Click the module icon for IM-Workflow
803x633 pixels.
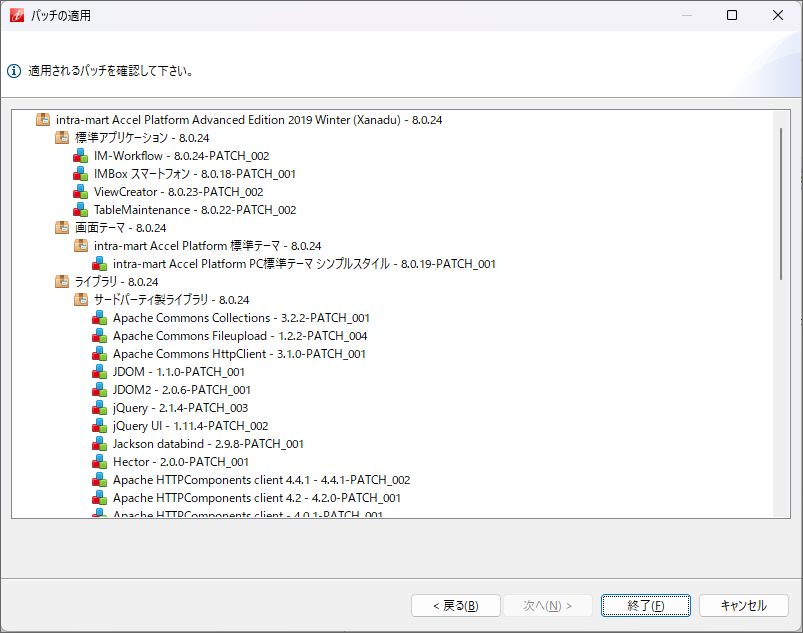[x=80, y=156]
